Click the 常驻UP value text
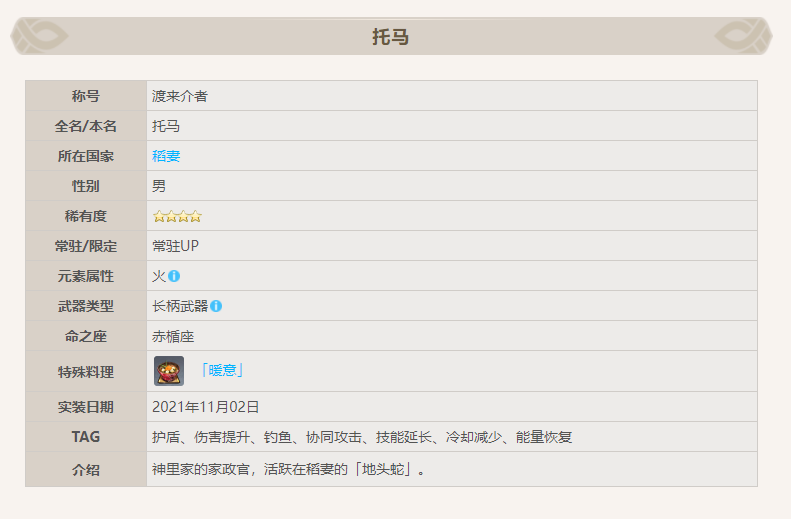 click(x=176, y=246)
